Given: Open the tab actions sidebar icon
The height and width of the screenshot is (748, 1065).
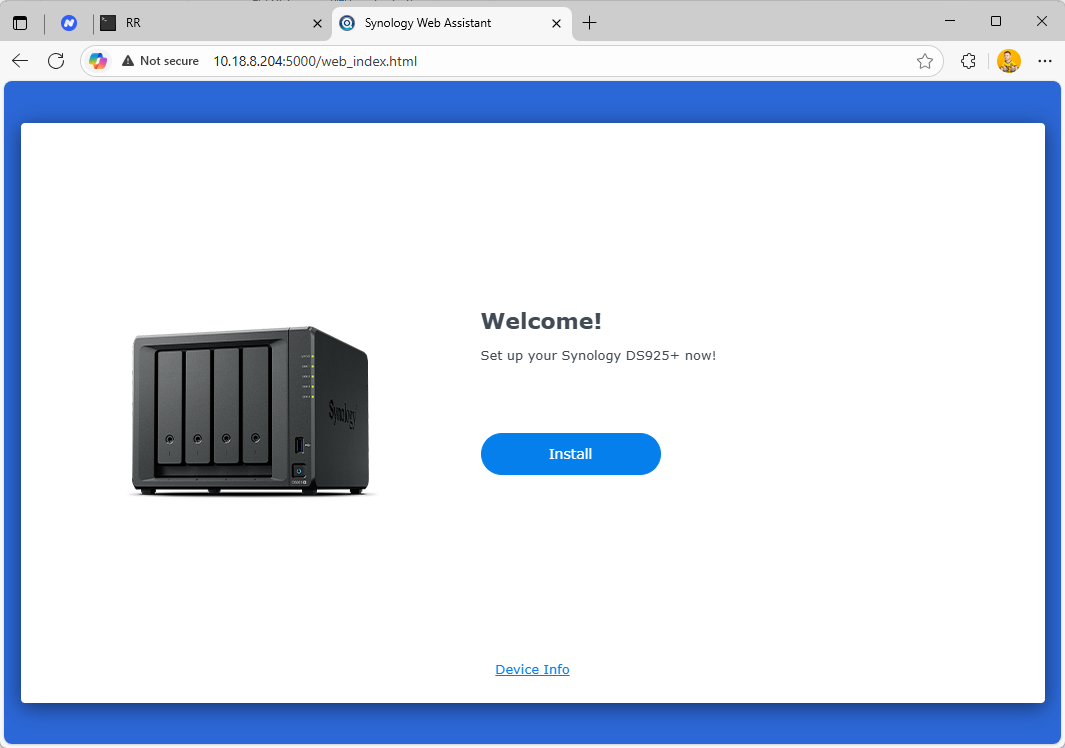Looking at the screenshot, I should click(20, 23).
